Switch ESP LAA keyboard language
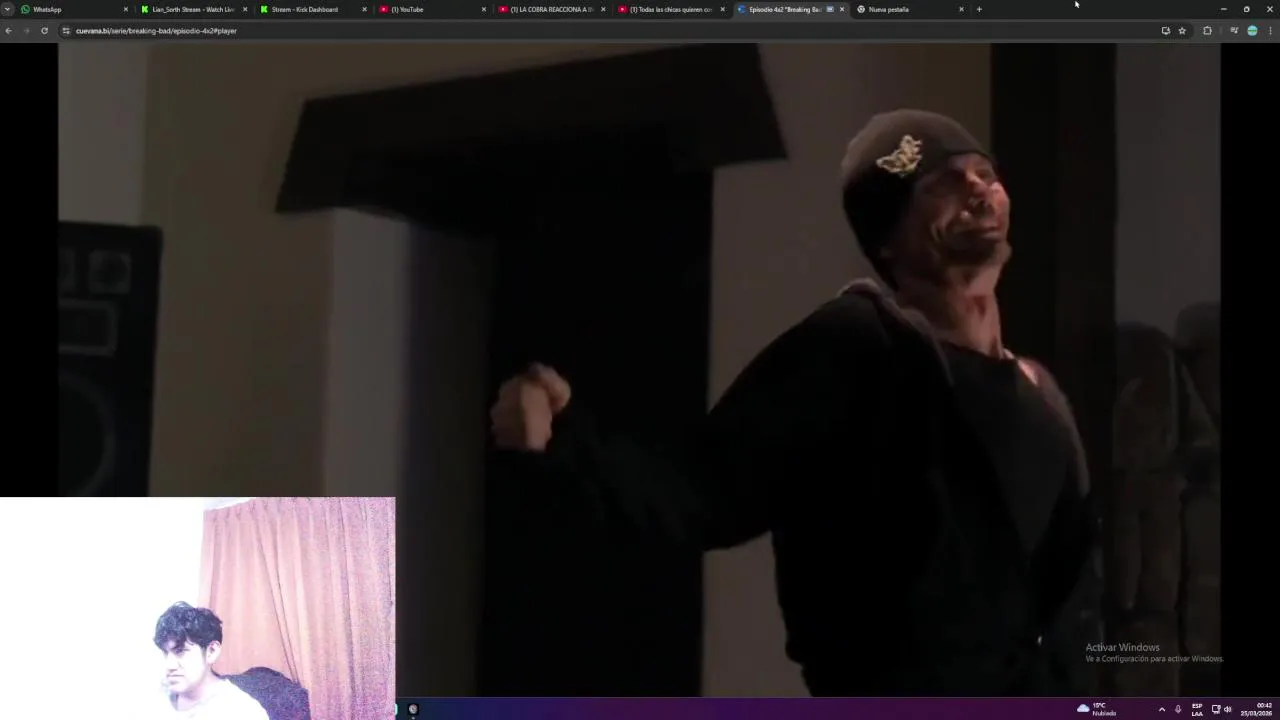Viewport: 1280px width, 720px height. [1197, 709]
